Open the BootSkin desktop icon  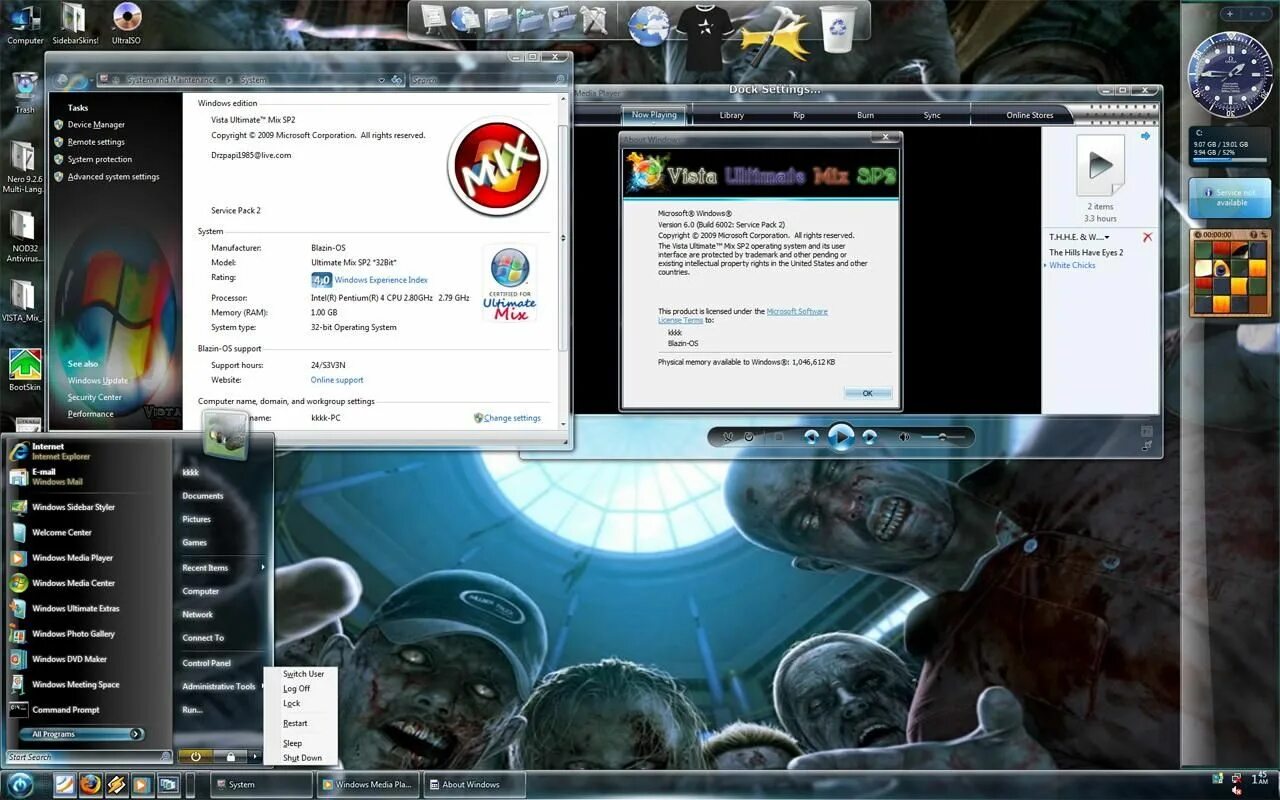(25, 370)
